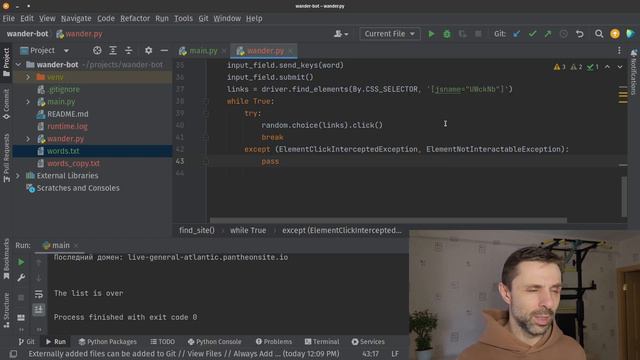Open the IDE updates orange icon

click(x=615, y=34)
